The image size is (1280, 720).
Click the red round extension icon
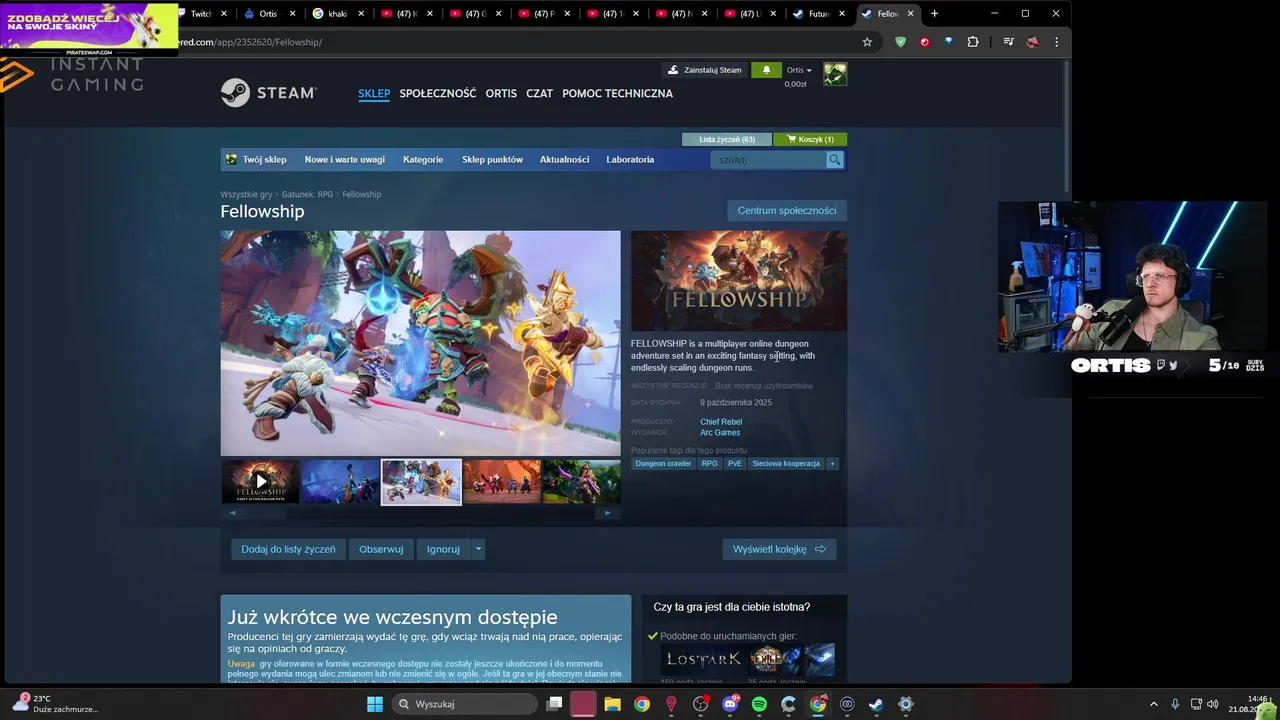[924, 42]
